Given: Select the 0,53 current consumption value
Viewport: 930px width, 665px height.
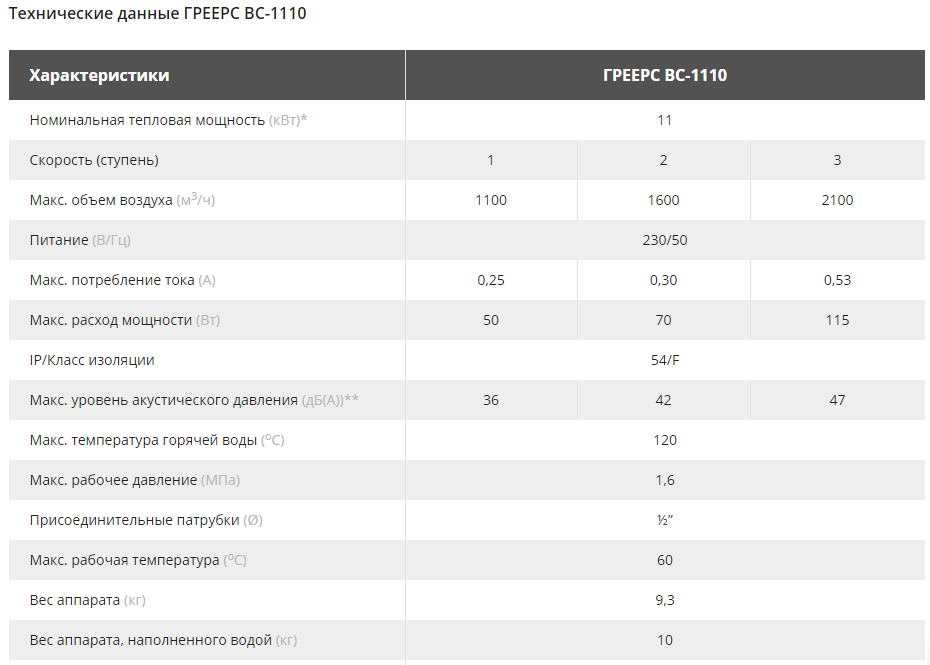Looking at the screenshot, I should (x=837, y=280).
